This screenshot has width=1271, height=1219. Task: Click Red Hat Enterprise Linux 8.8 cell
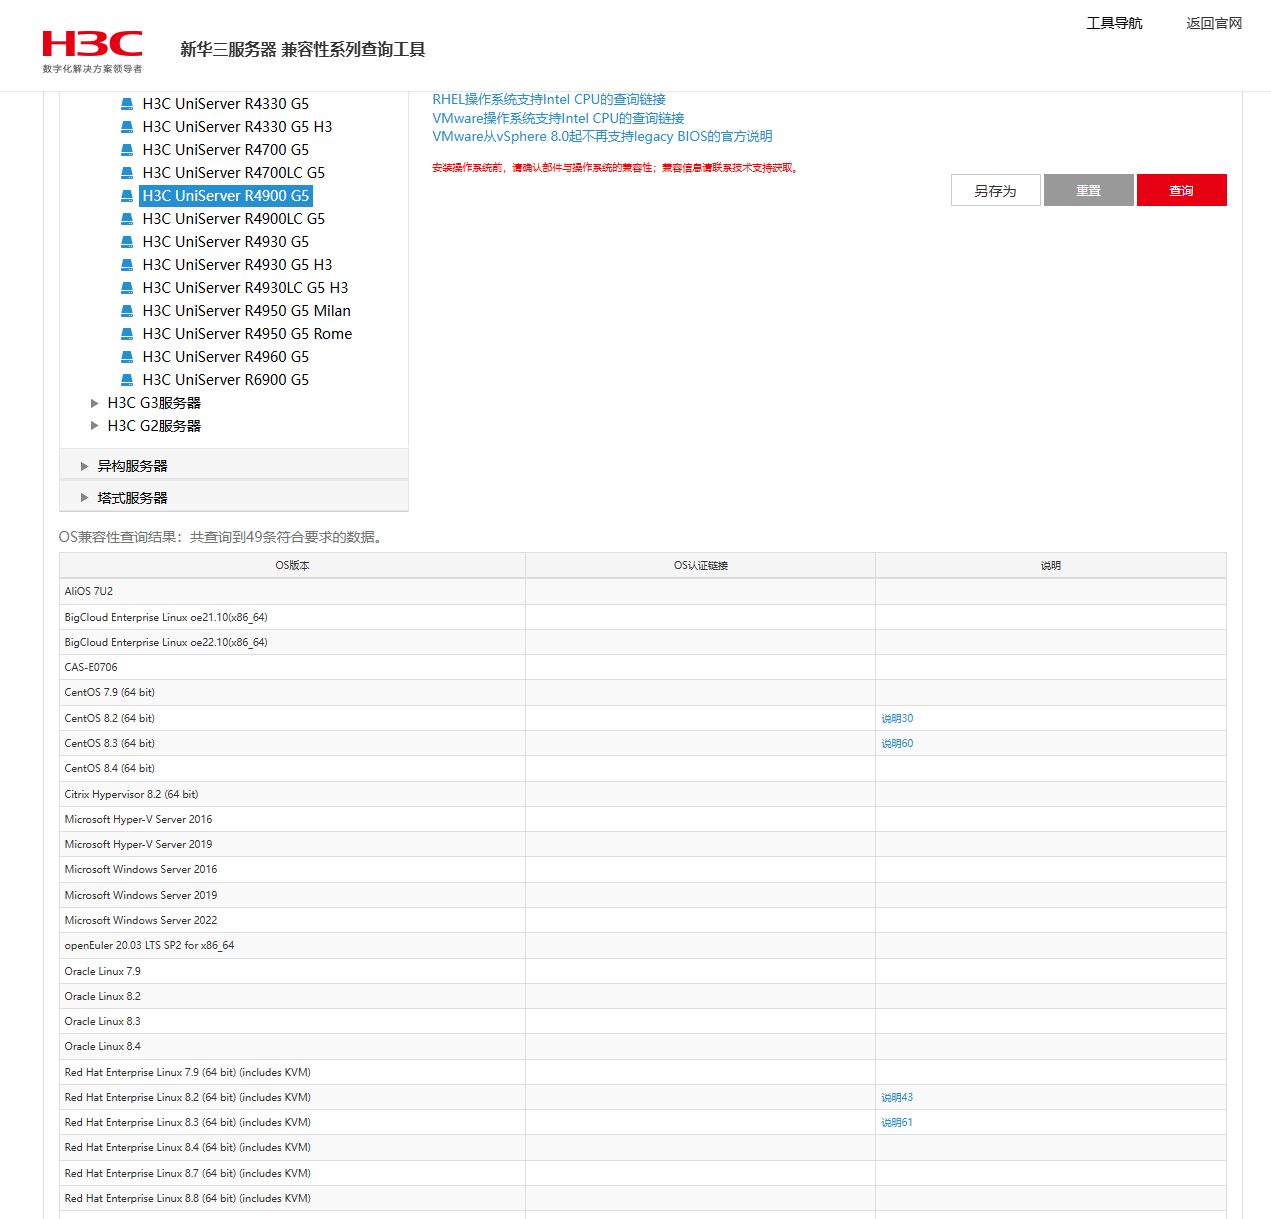coord(292,1198)
